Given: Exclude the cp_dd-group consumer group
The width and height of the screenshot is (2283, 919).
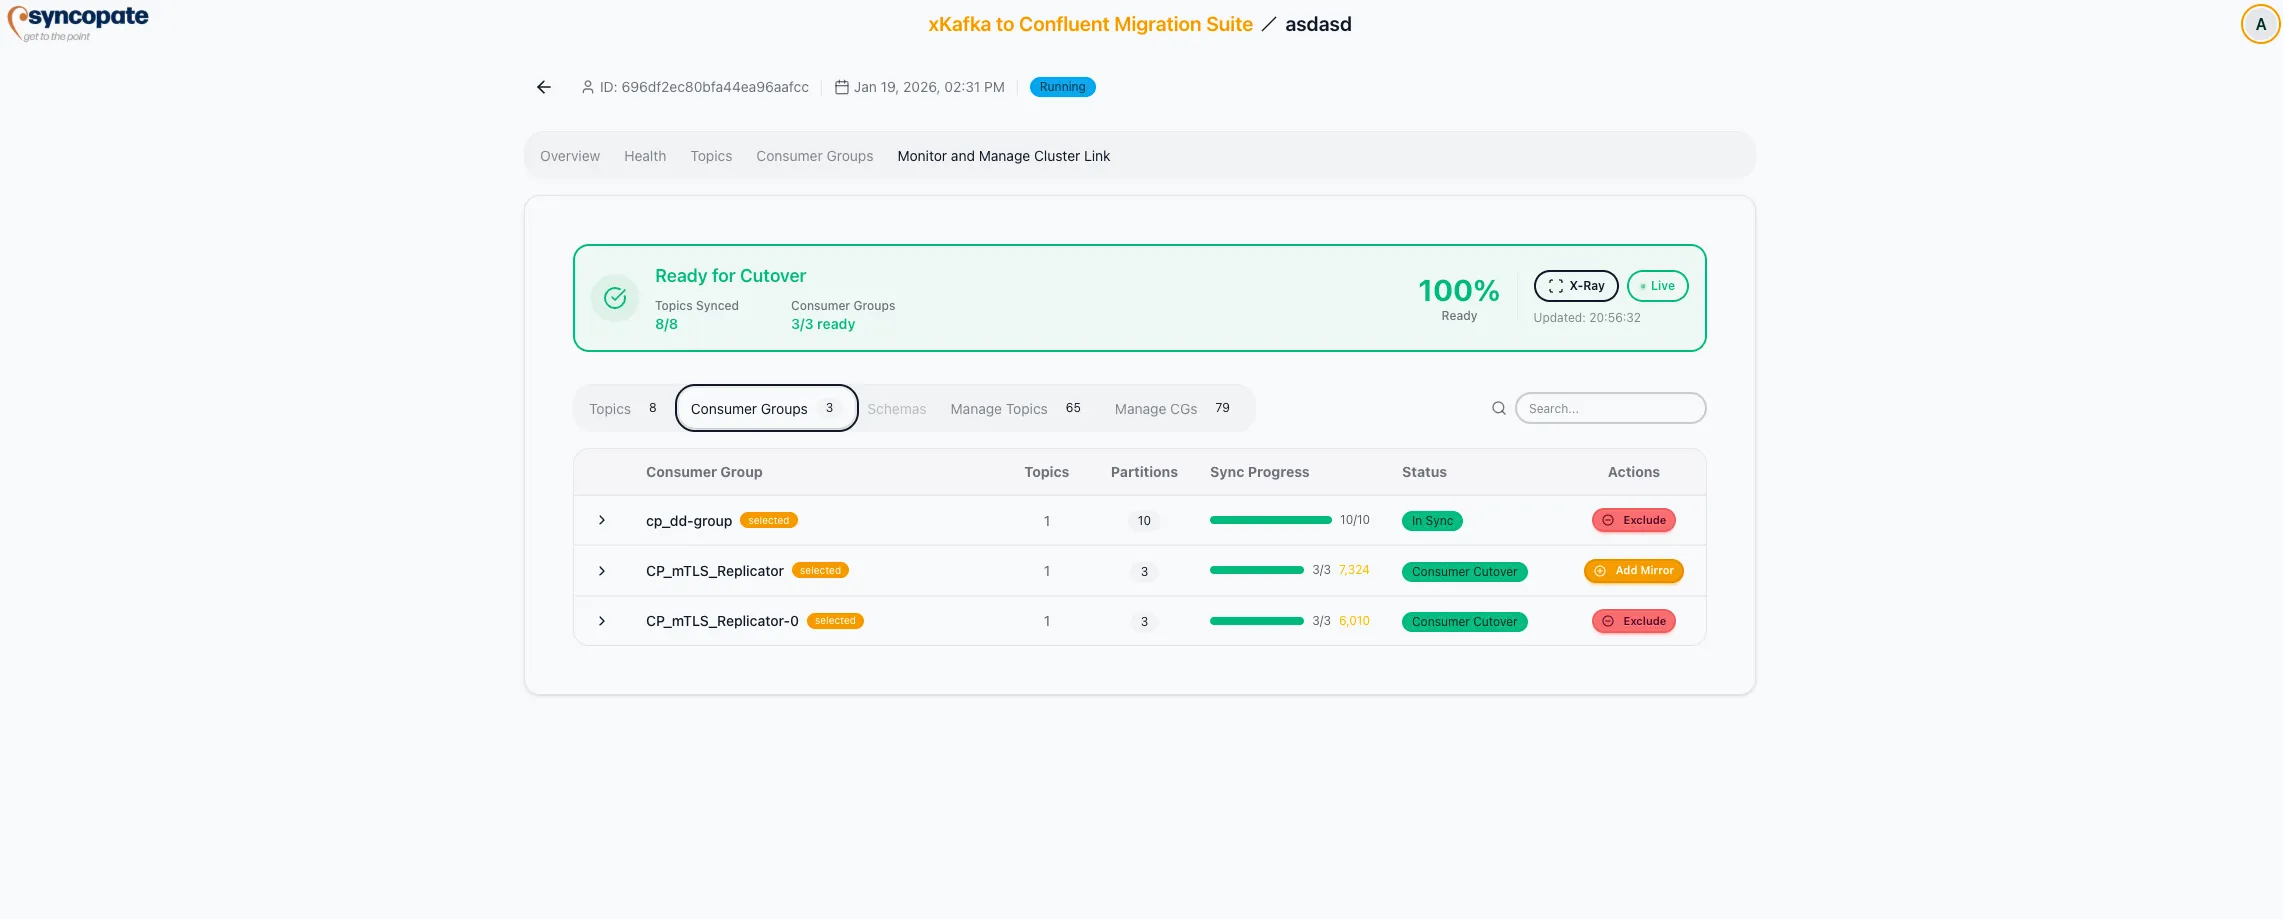Looking at the screenshot, I should pos(1633,520).
